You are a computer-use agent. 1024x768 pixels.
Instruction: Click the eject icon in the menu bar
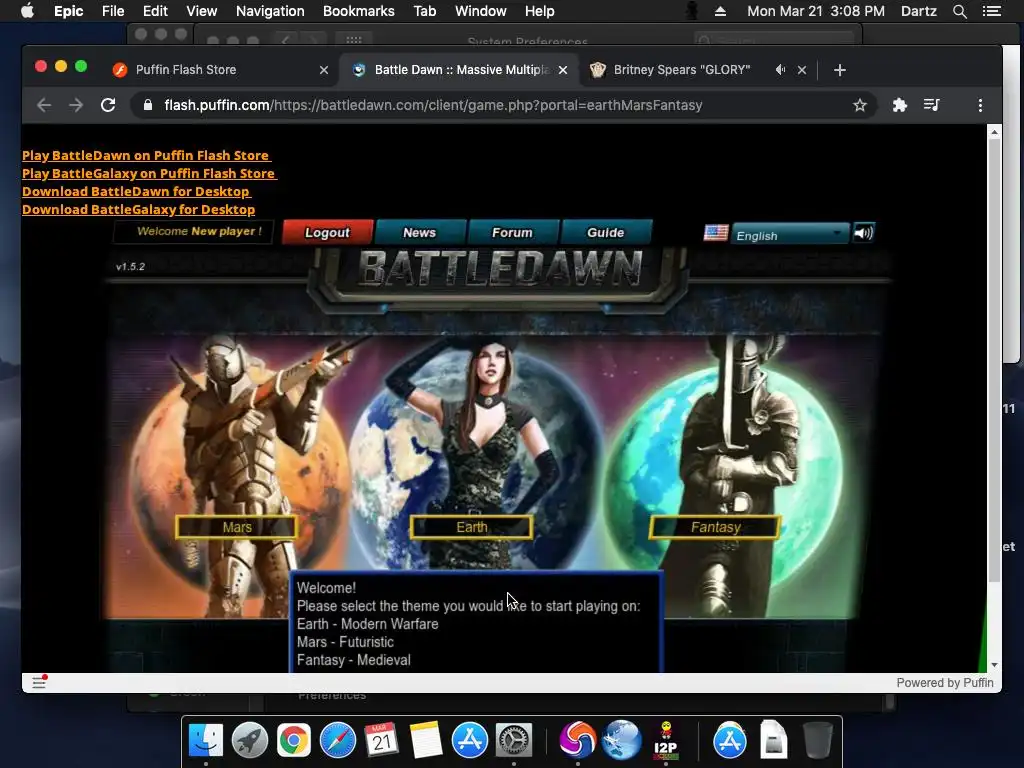click(x=720, y=11)
